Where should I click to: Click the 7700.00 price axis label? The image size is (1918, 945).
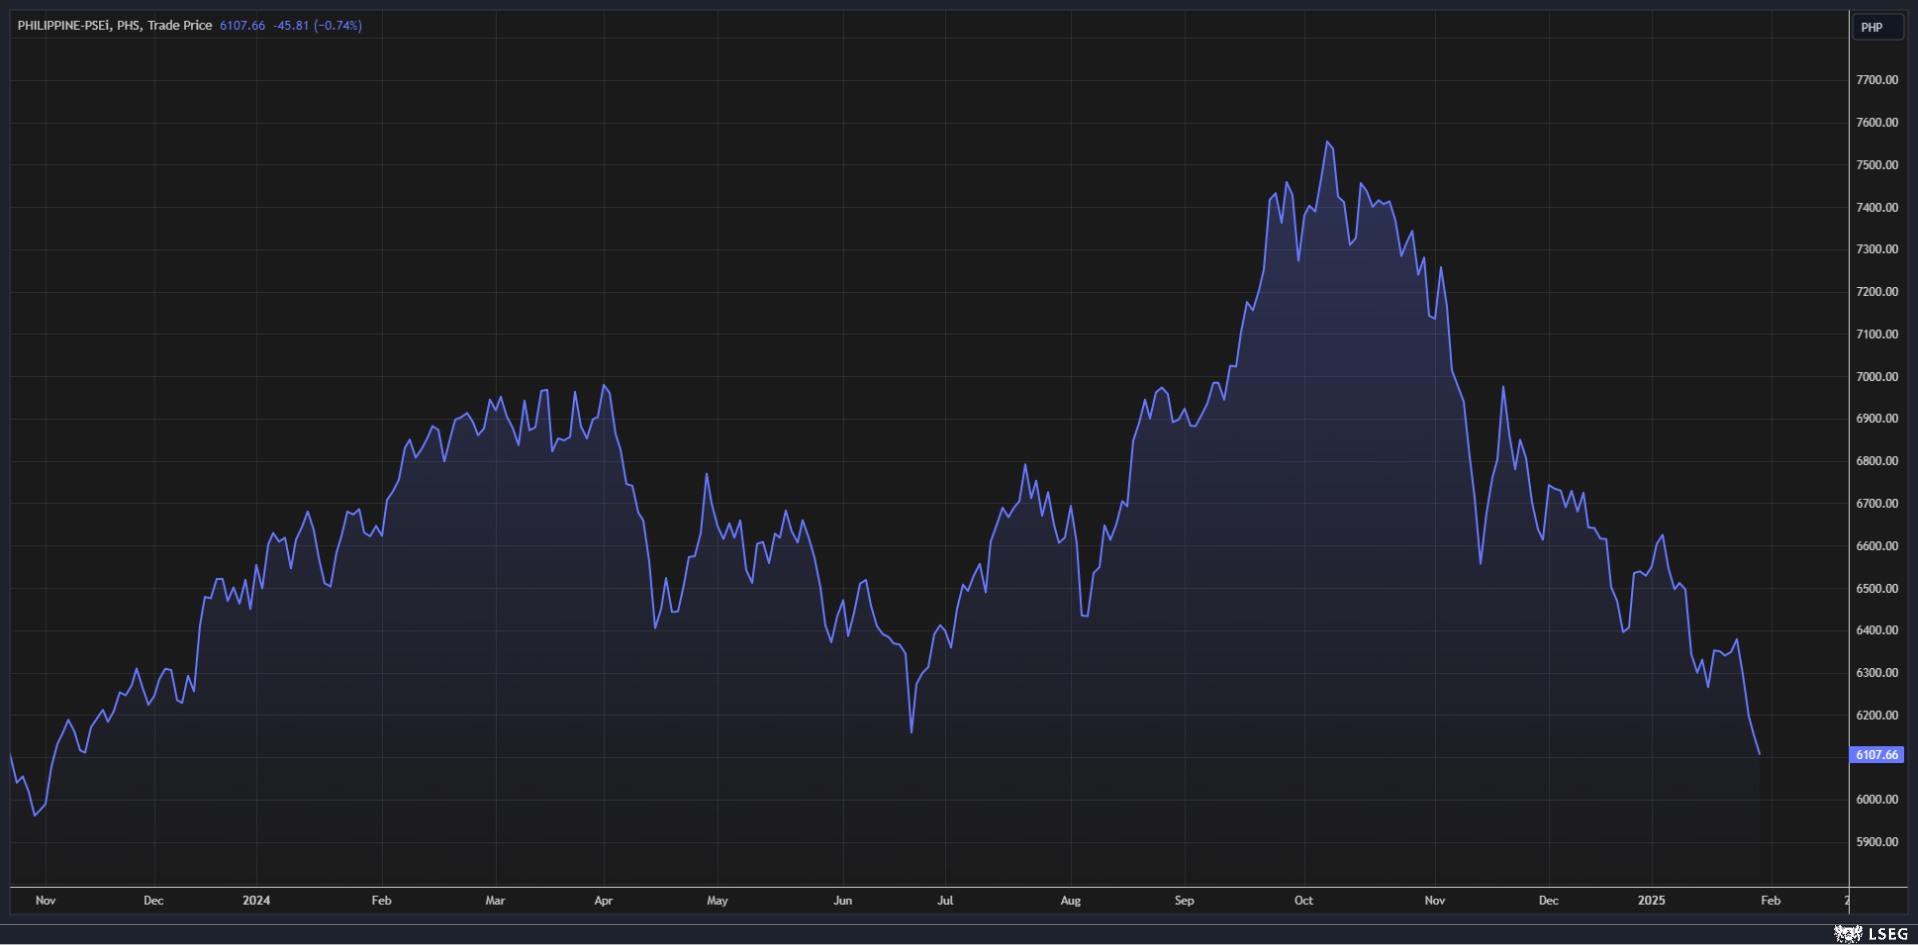pos(1877,80)
